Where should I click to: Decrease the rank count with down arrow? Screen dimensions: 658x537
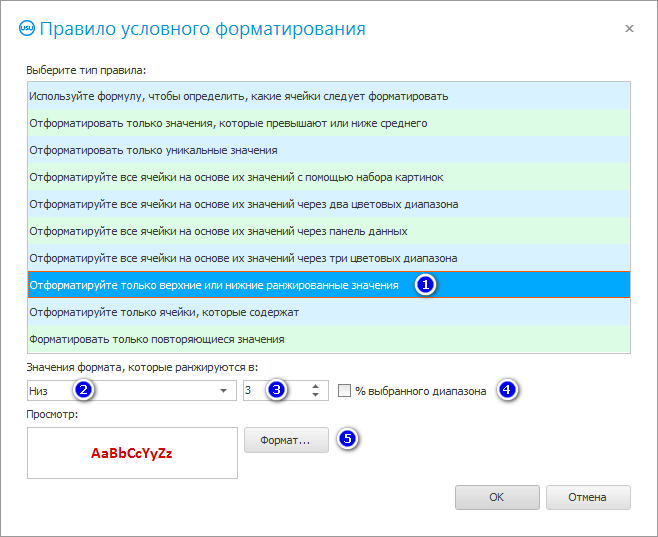click(x=316, y=395)
